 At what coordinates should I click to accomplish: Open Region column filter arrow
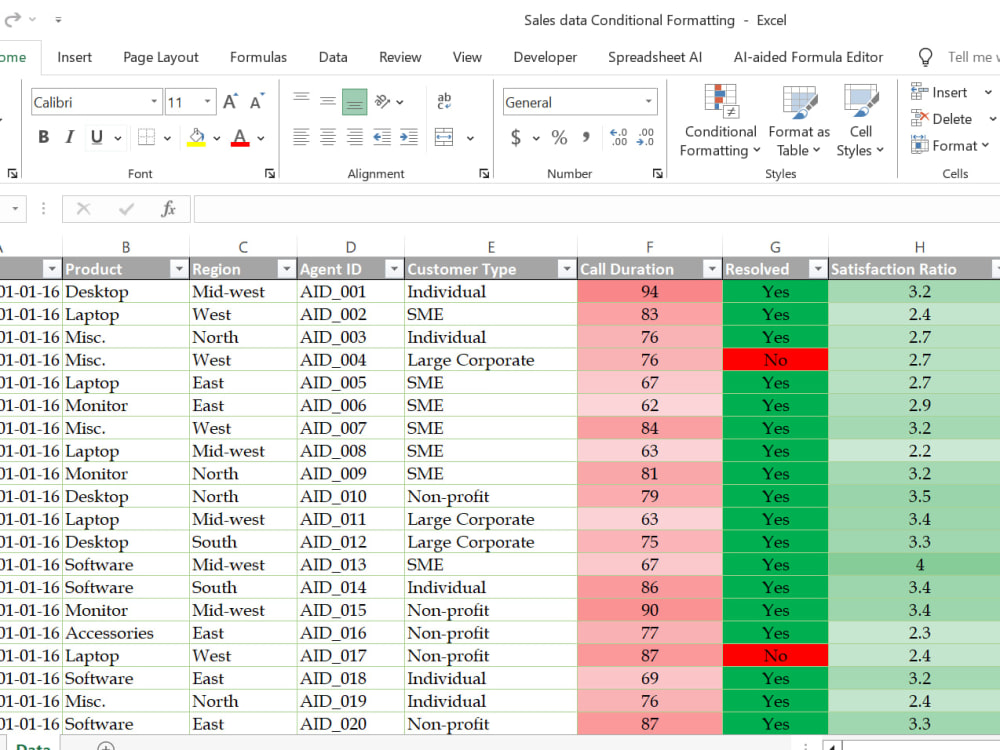coord(286,269)
